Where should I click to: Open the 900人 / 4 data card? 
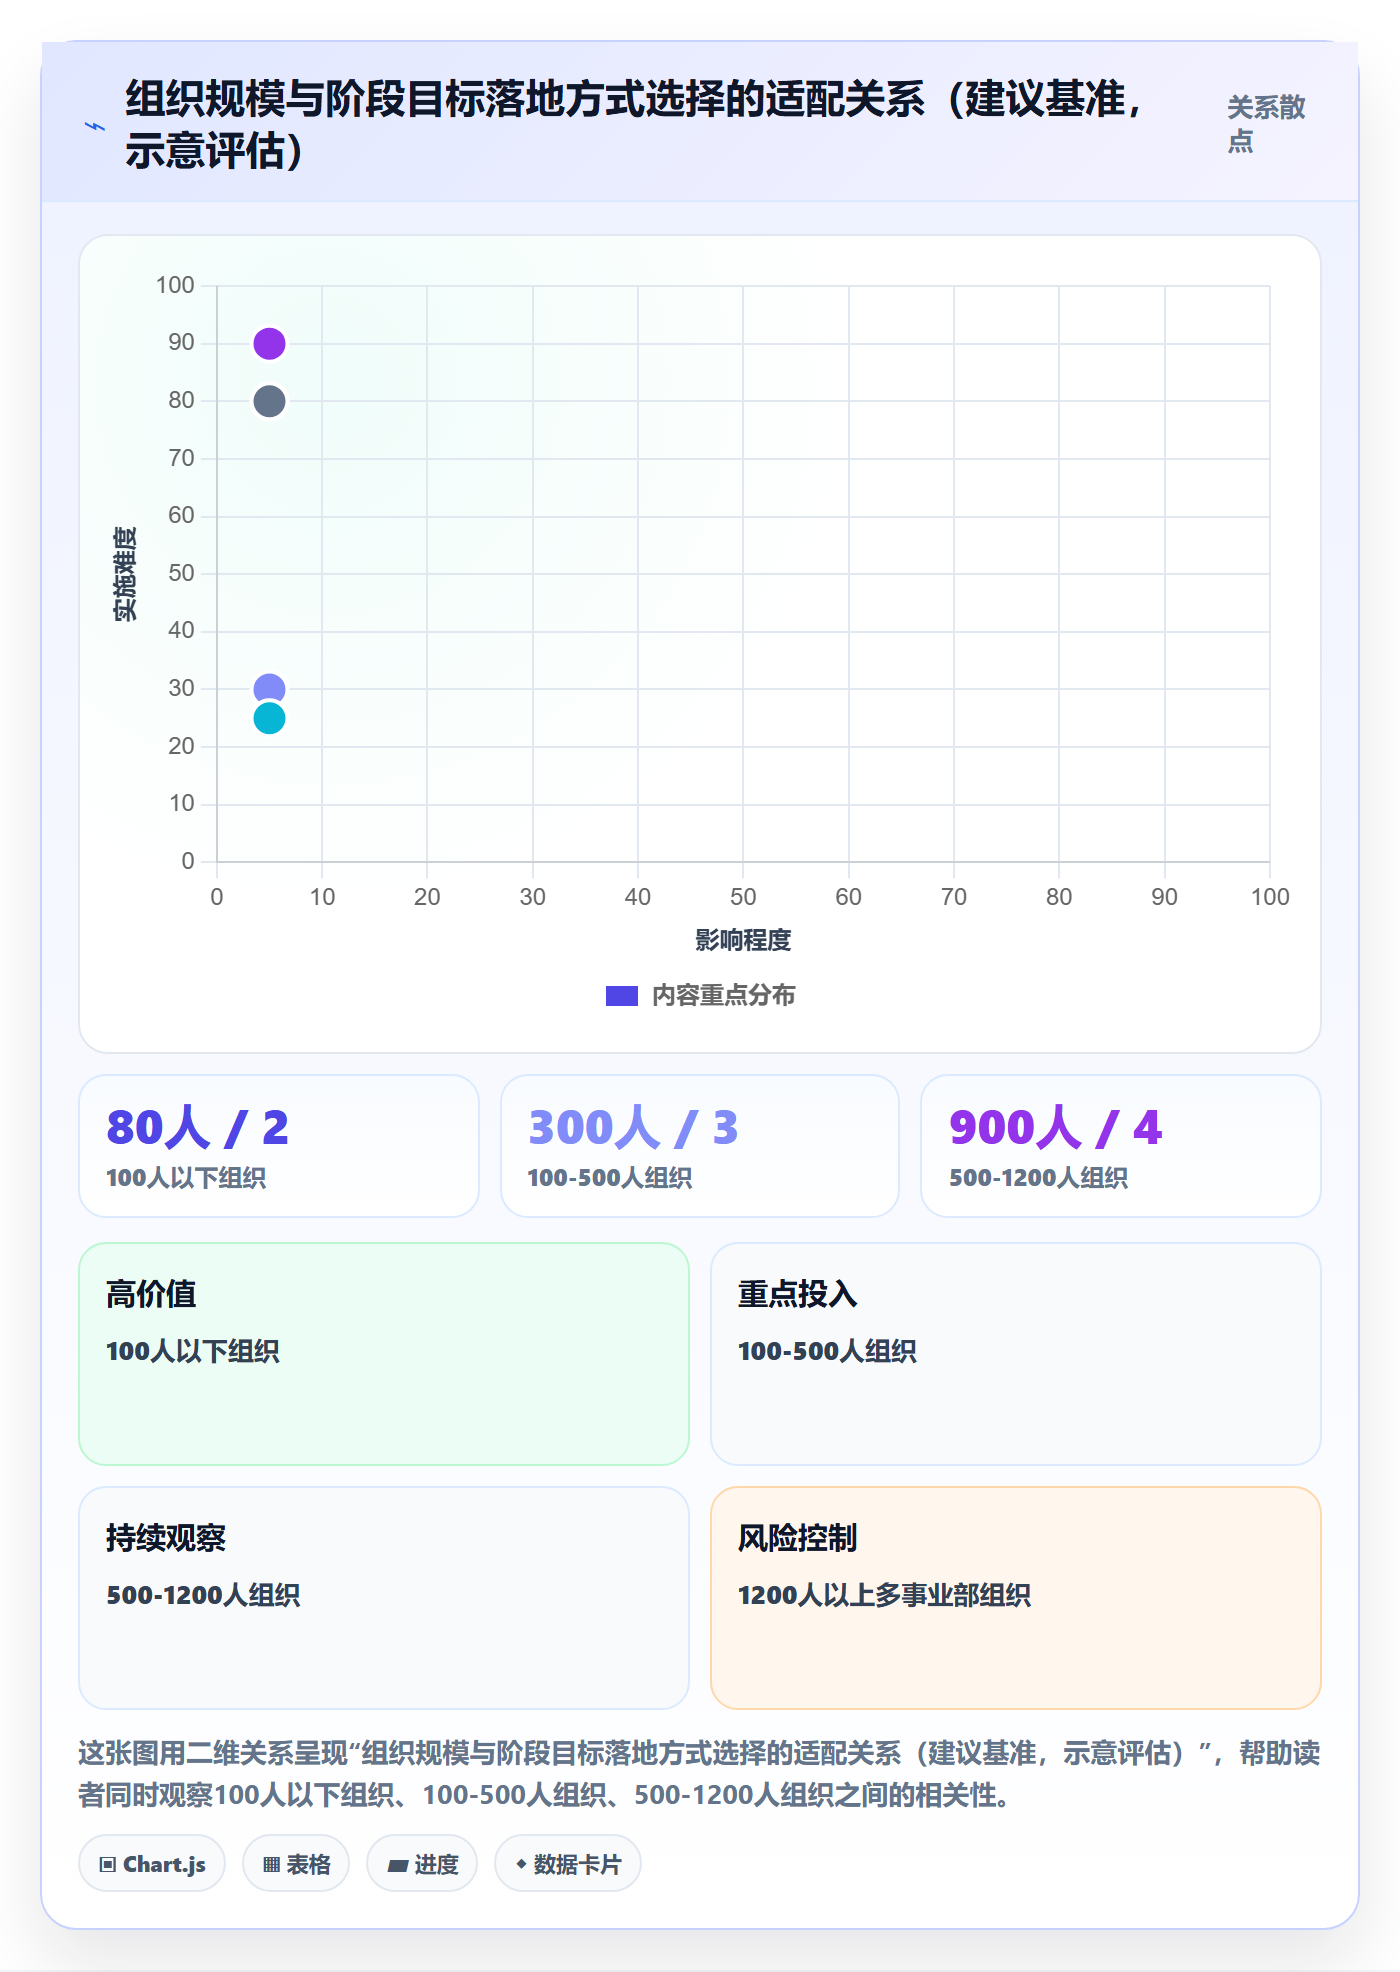1121,1146
